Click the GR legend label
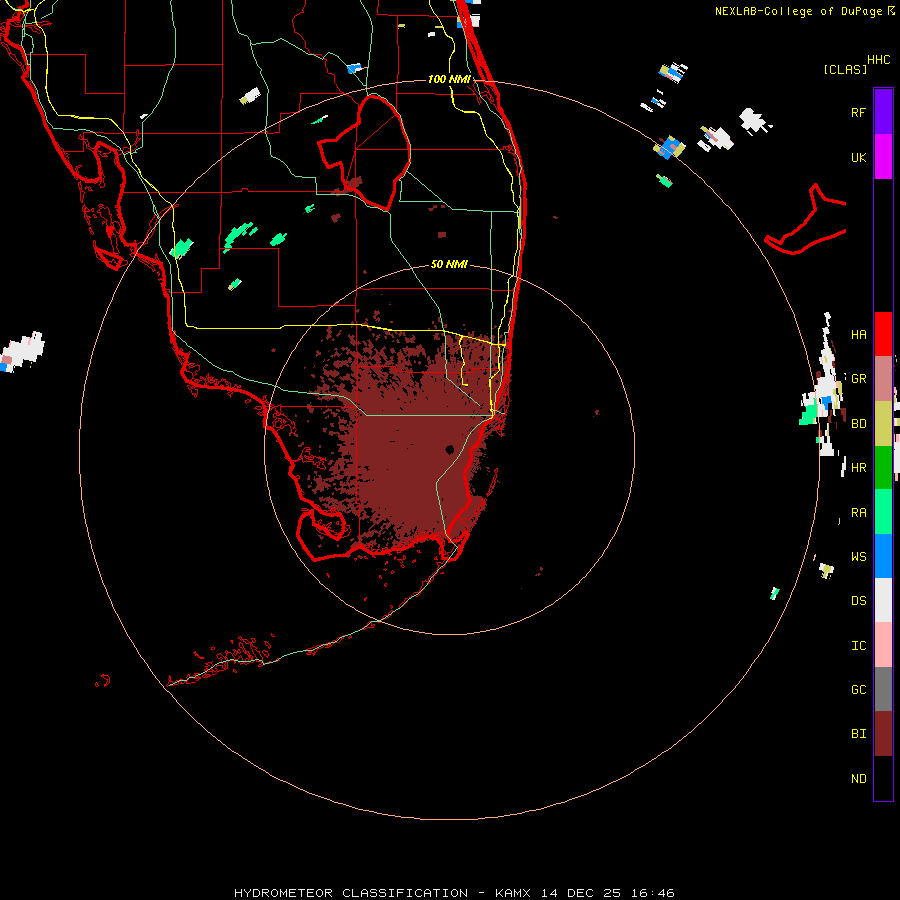Viewport: 900px width, 900px height. pyautogui.click(x=858, y=379)
